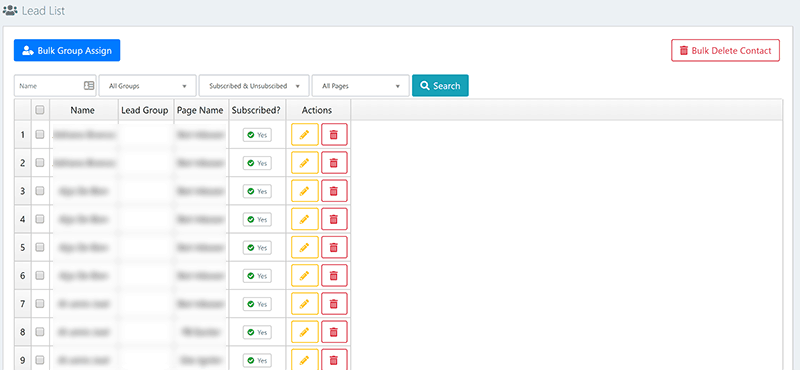Screen dimensions: 800x370
Task: Delete lead in row 6 with trash icon
Action: (334, 276)
